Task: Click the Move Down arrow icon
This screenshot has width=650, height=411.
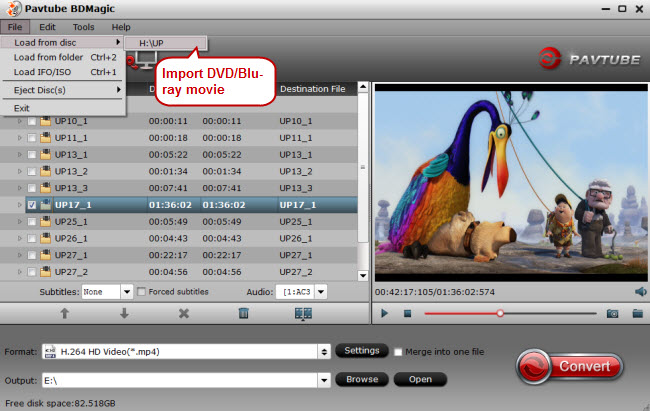Action: click(x=124, y=313)
